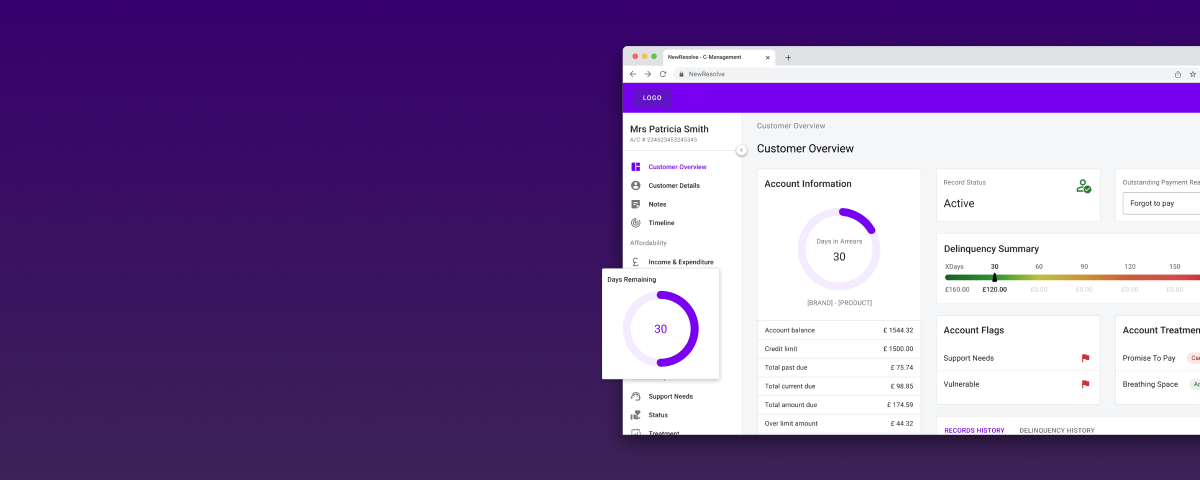The height and width of the screenshot is (480, 1200).
Task: Switch to the Delinquency History tab
Action: point(1056,430)
